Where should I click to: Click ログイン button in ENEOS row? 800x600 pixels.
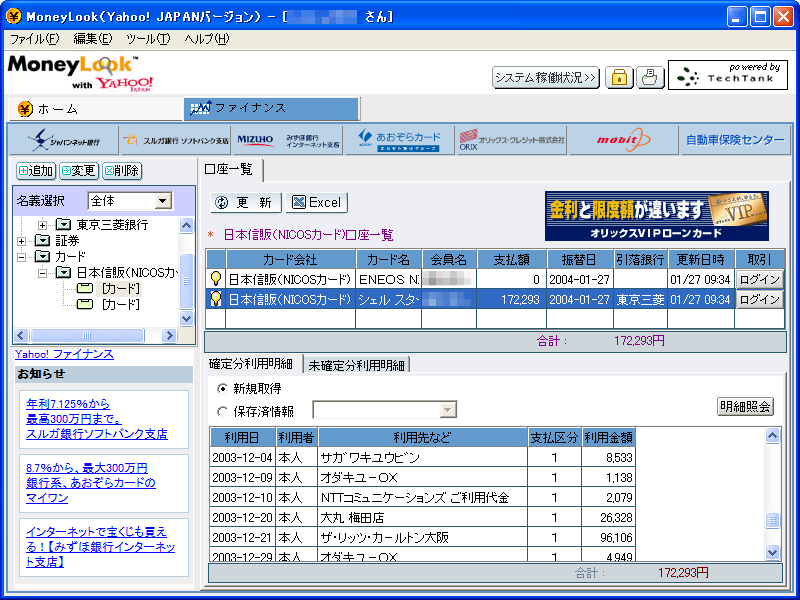coord(760,279)
